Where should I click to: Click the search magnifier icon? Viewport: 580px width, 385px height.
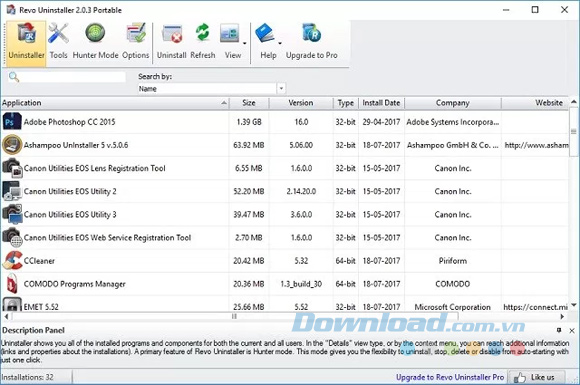click(x=14, y=77)
